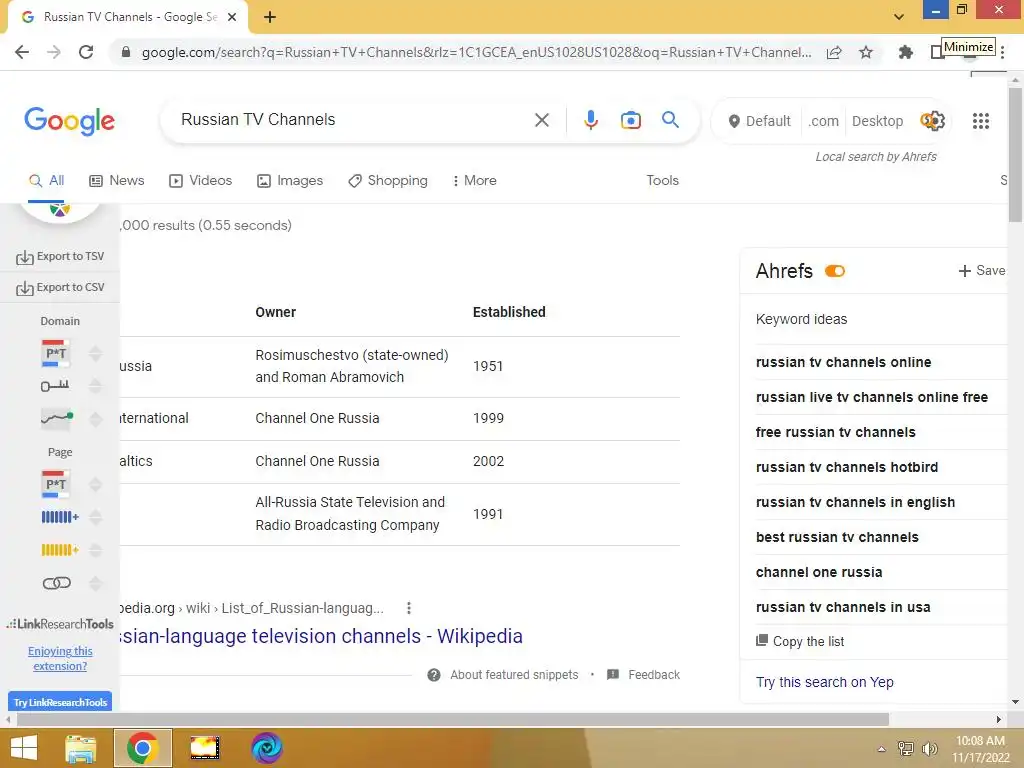Click Try this search on Yep
Screen dimensions: 1024x768
pyautogui.click(x=824, y=682)
